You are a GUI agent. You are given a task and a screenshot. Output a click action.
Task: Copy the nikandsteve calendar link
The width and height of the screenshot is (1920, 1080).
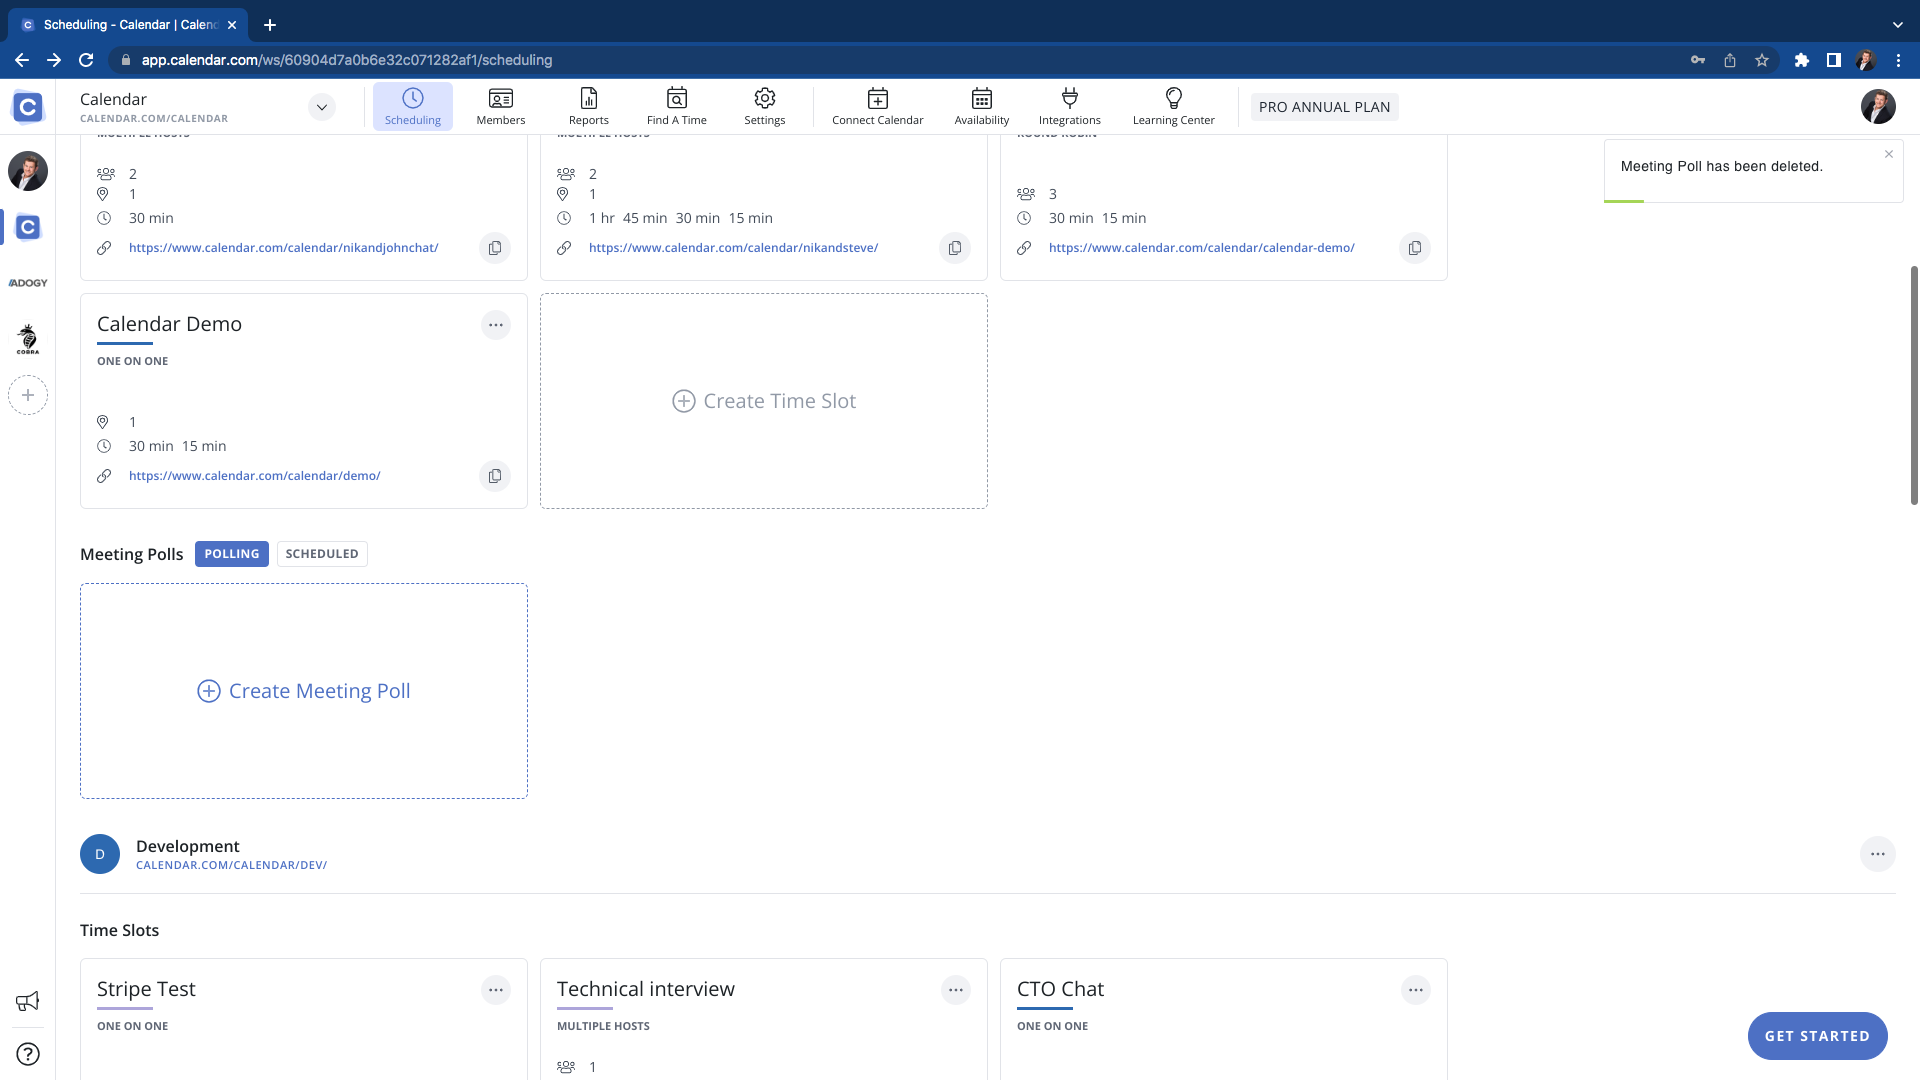[x=955, y=248]
